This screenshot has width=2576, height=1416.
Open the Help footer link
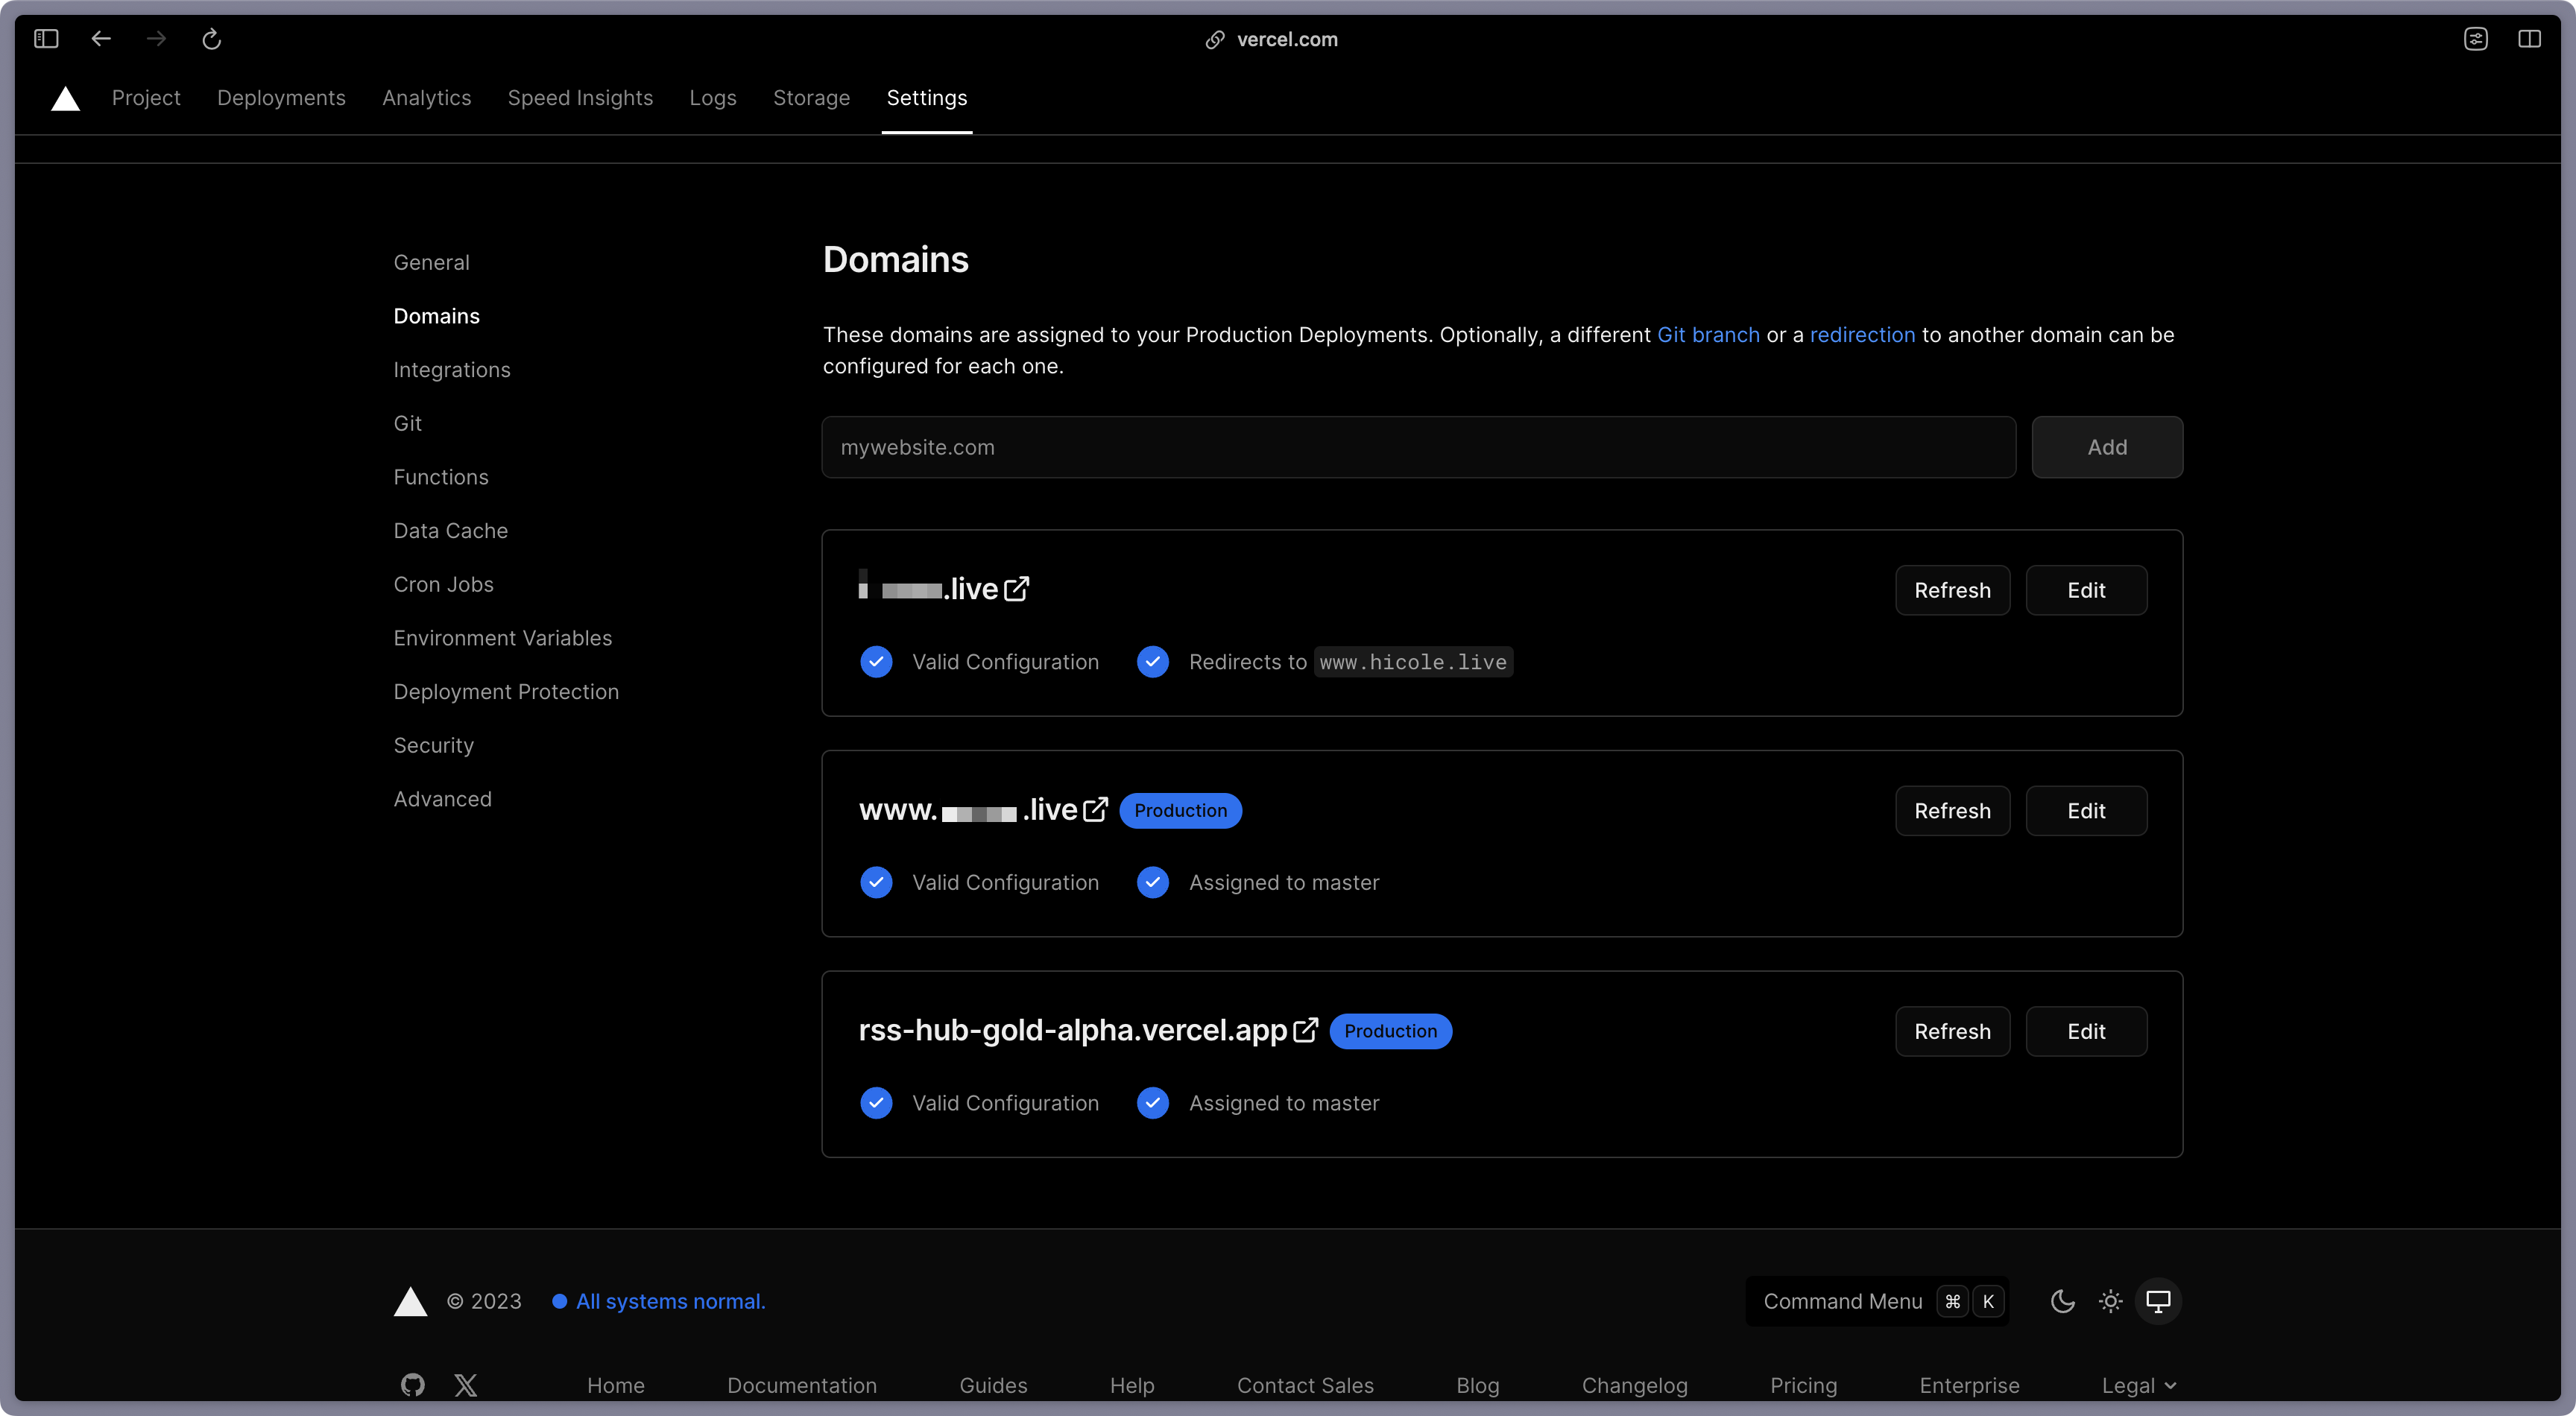1132,1385
